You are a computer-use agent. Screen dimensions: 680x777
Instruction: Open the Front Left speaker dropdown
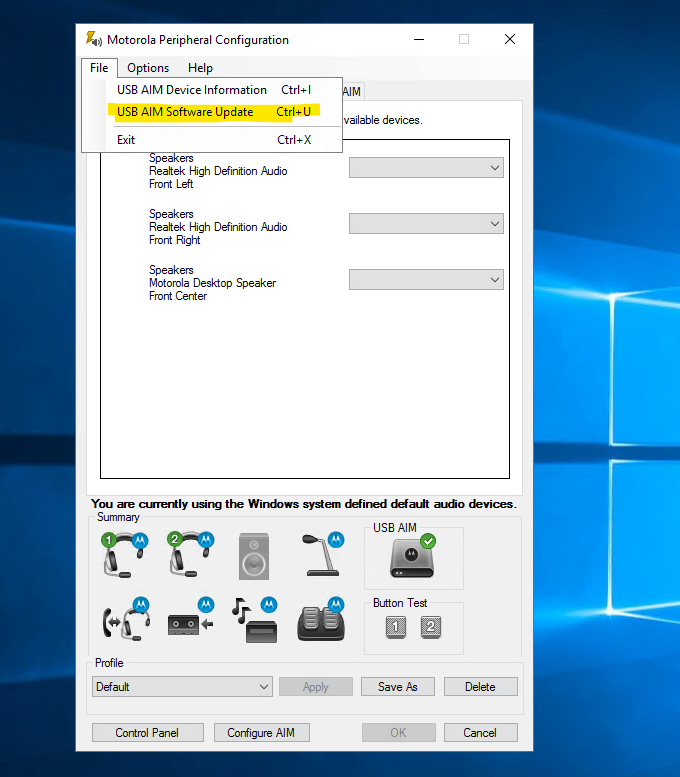(x=426, y=167)
